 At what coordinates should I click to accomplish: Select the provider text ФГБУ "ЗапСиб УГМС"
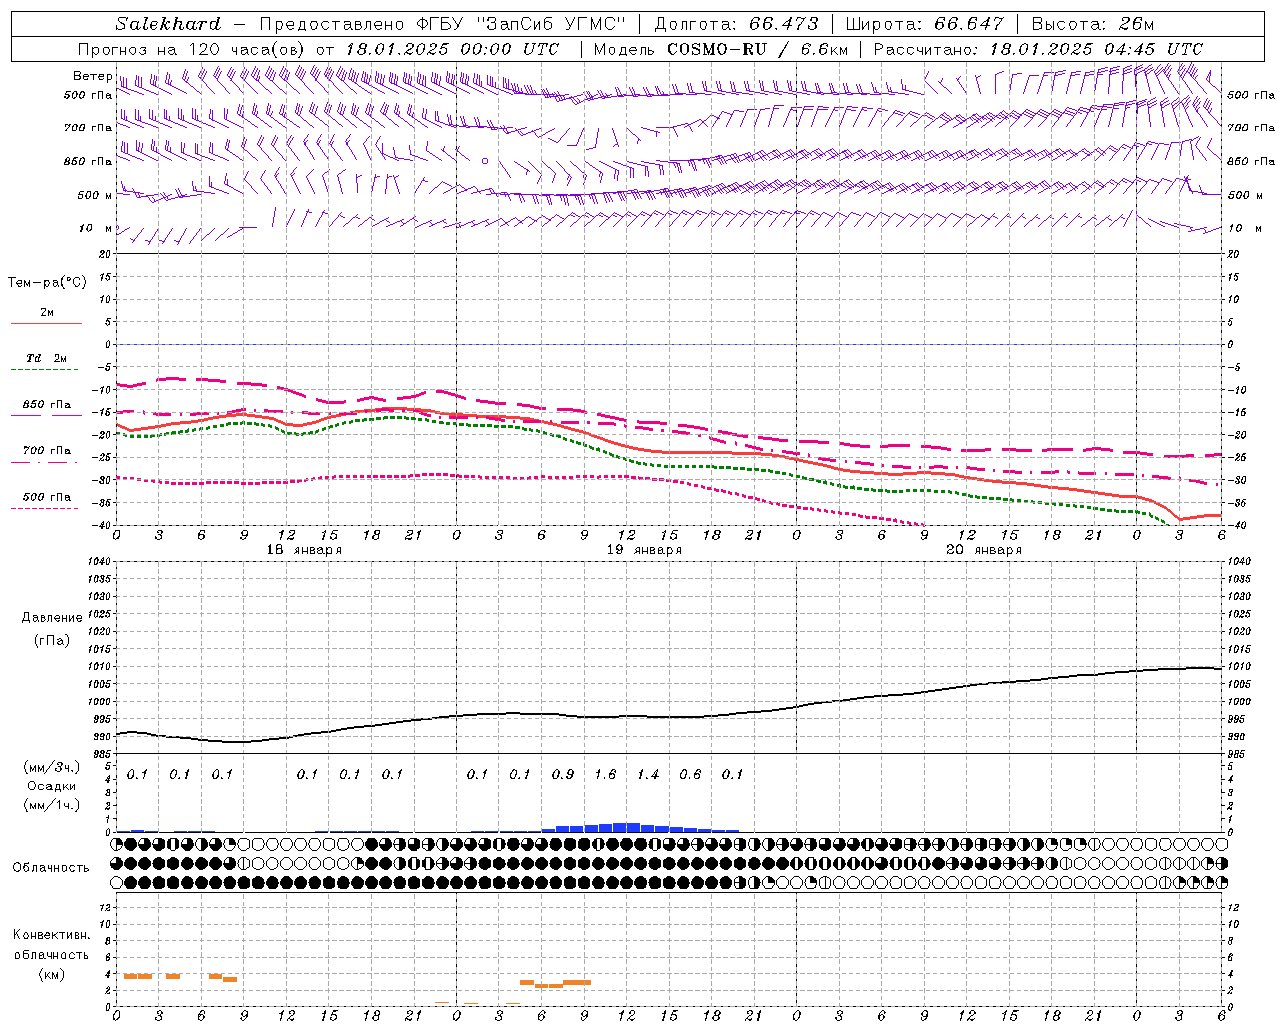(x=519, y=24)
